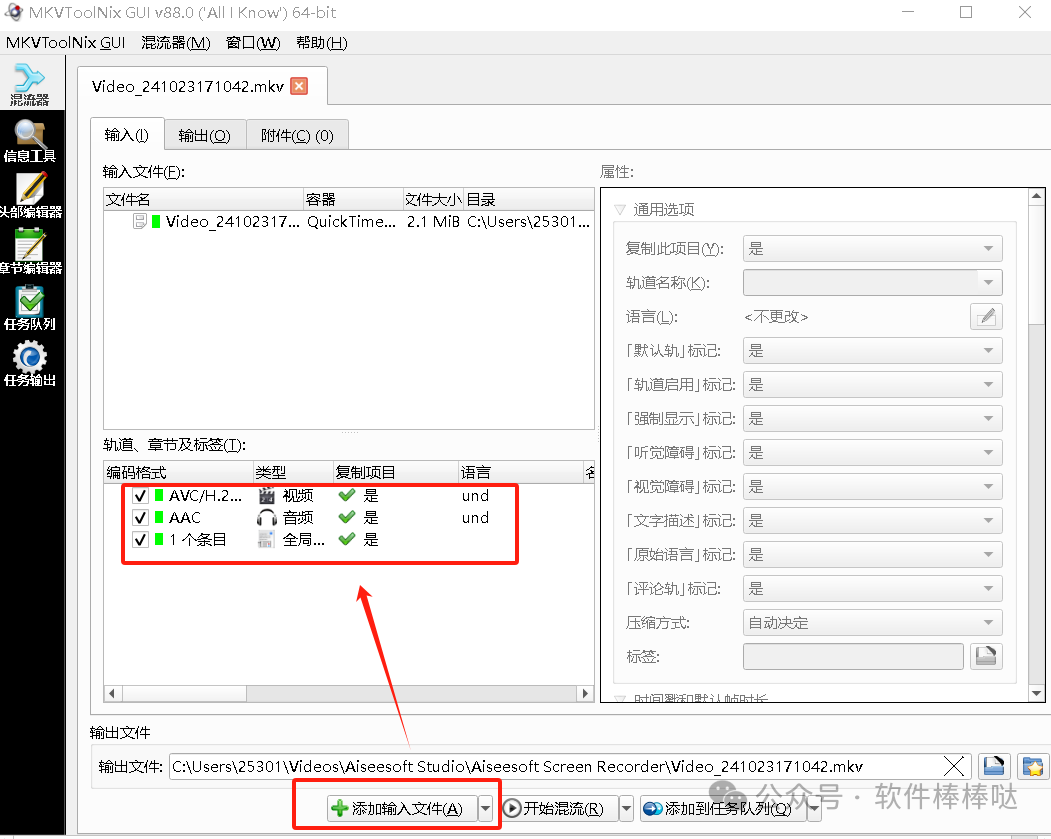Open the 信息工具 info tool
The width and height of the screenshot is (1051, 839).
click(x=30, y=140)
